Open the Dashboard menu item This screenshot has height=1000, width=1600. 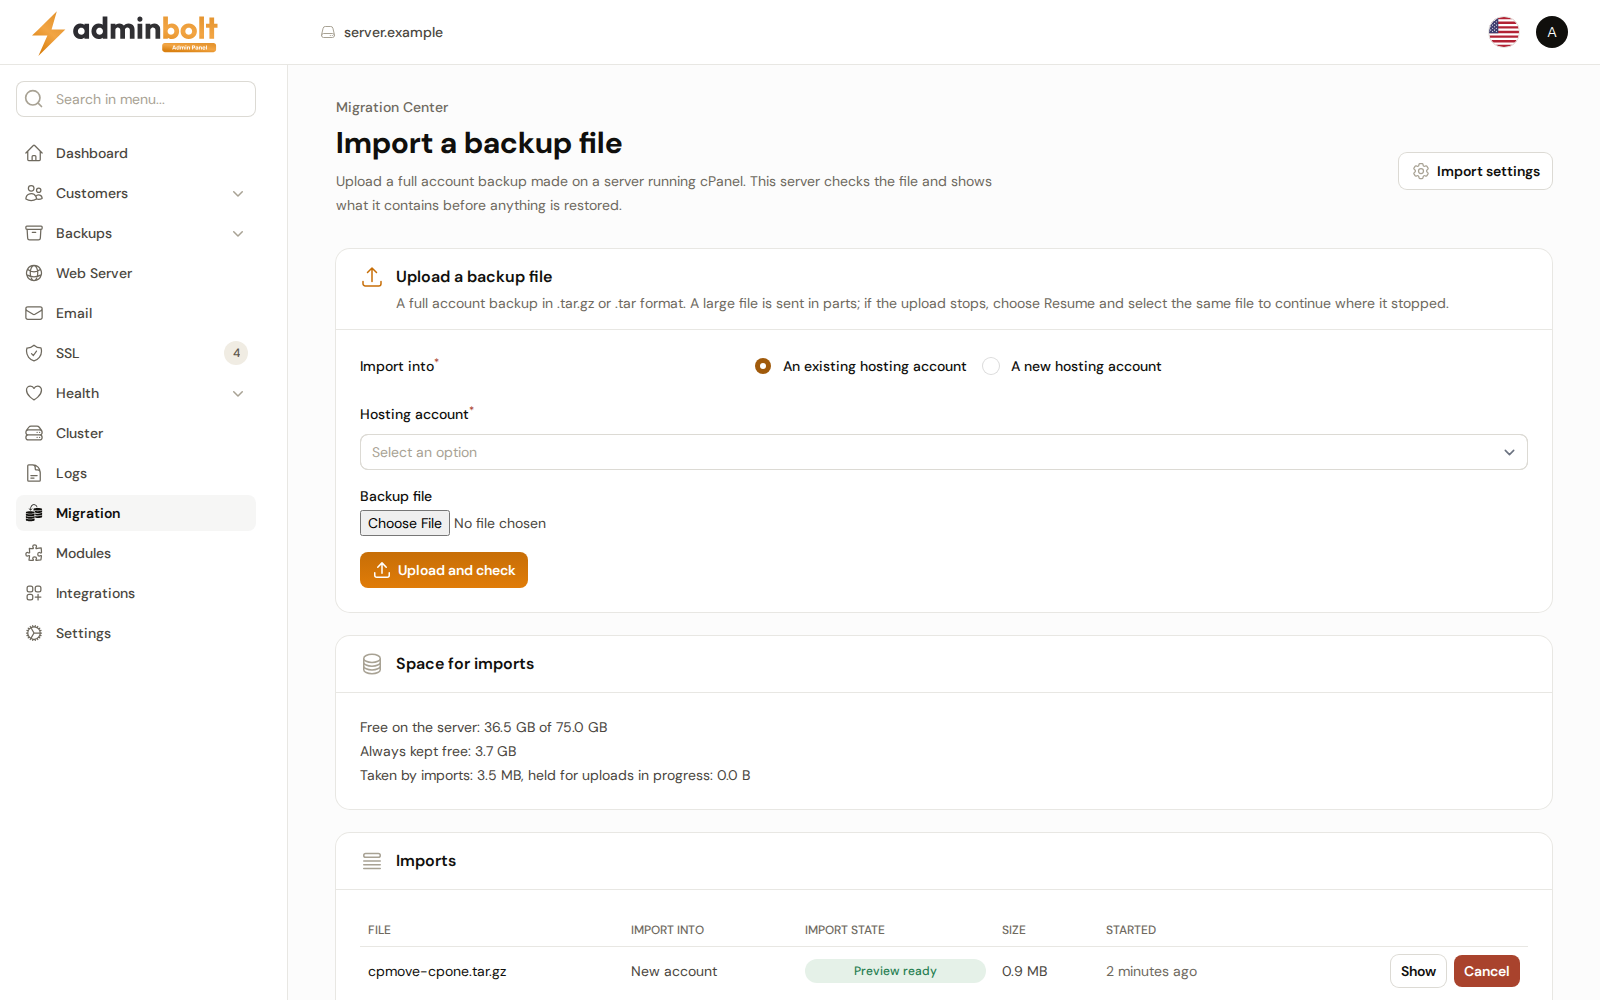coord(136,153)
